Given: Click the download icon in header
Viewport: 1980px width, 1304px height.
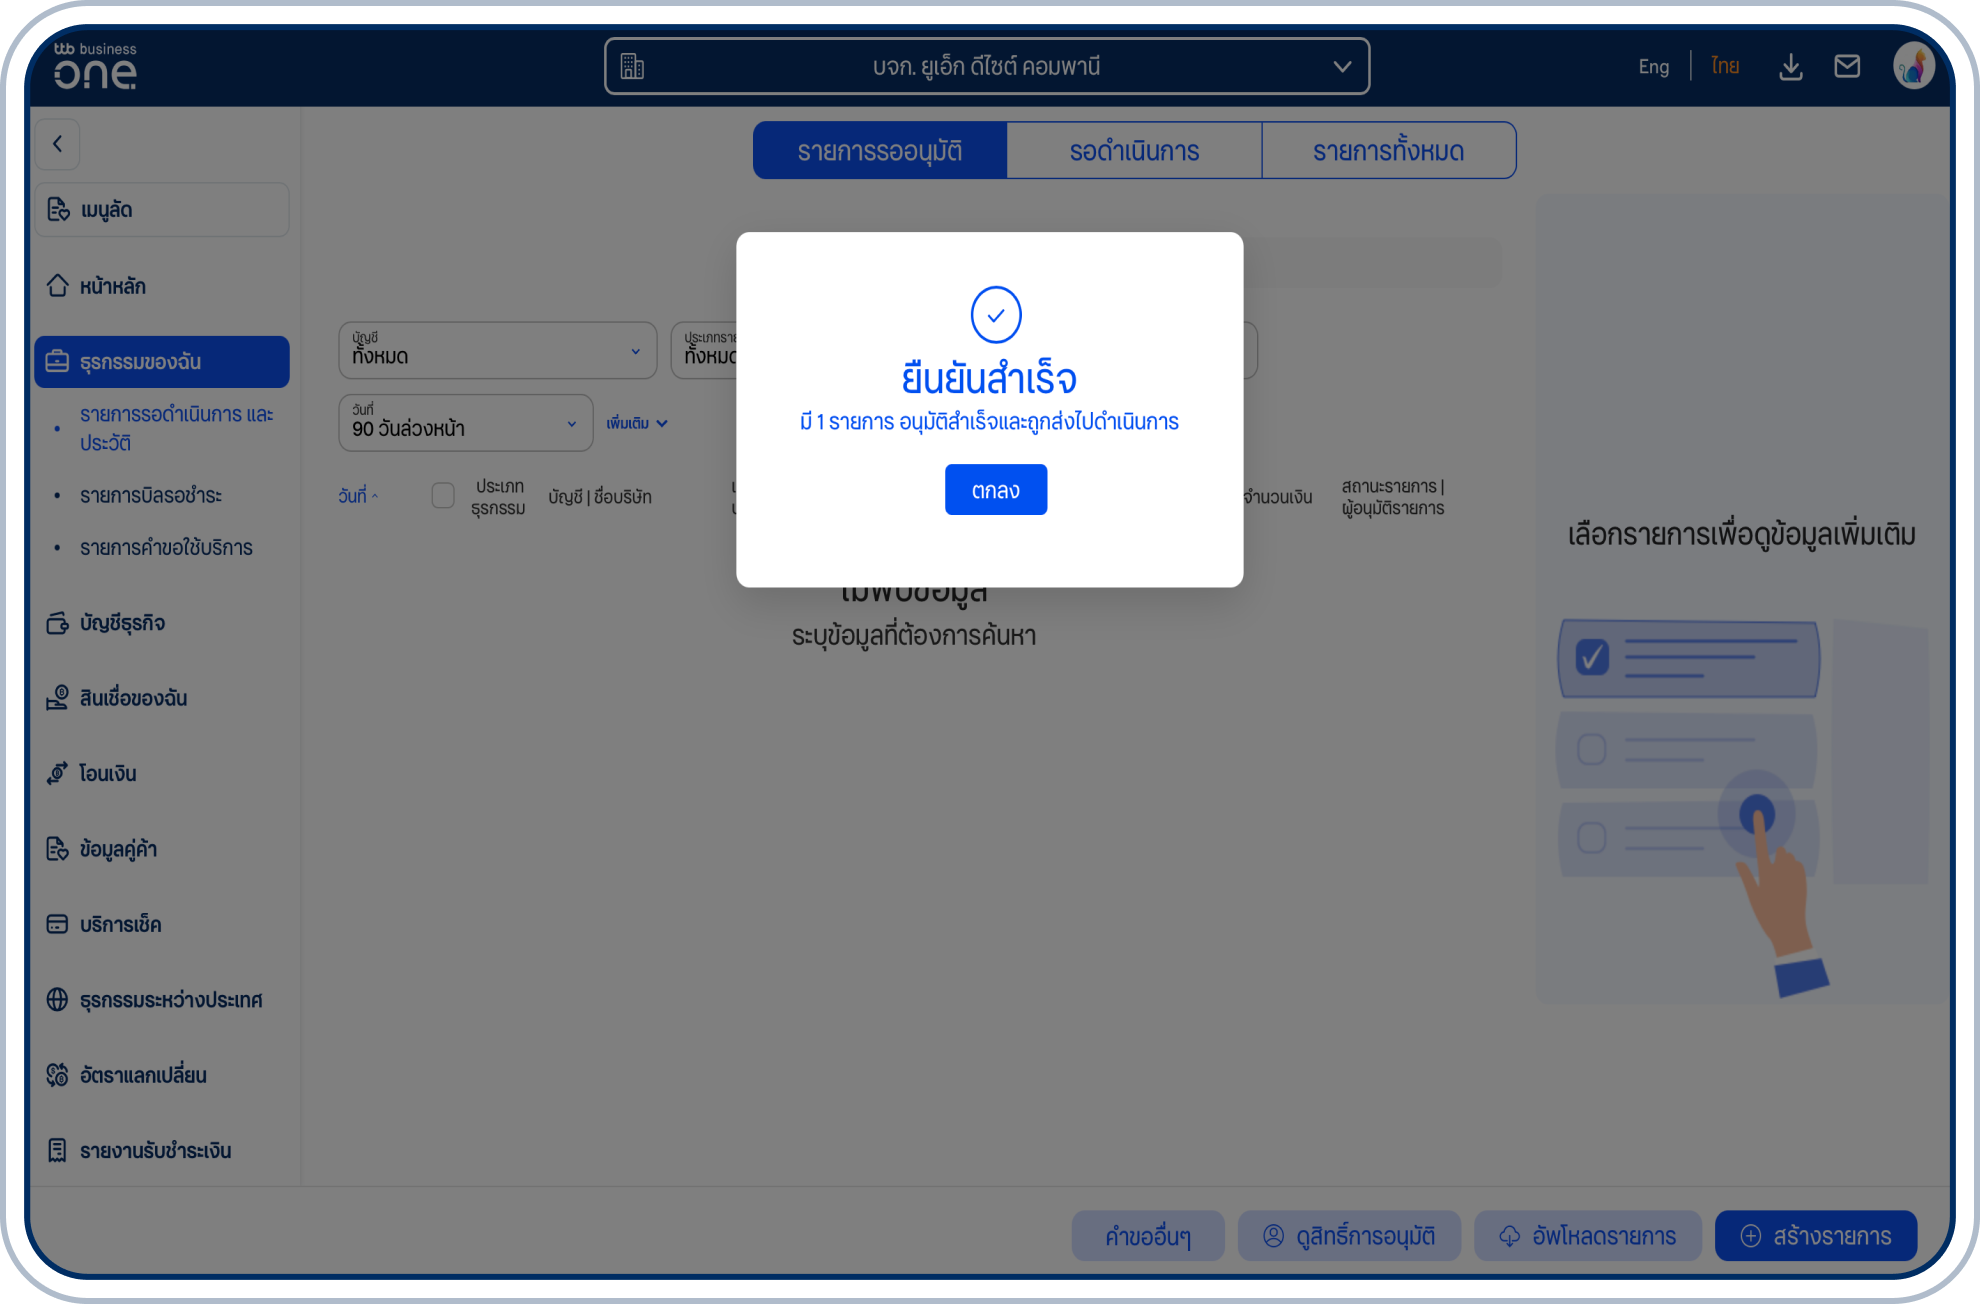Looking at the screenshot, I should pos(1790,67).
